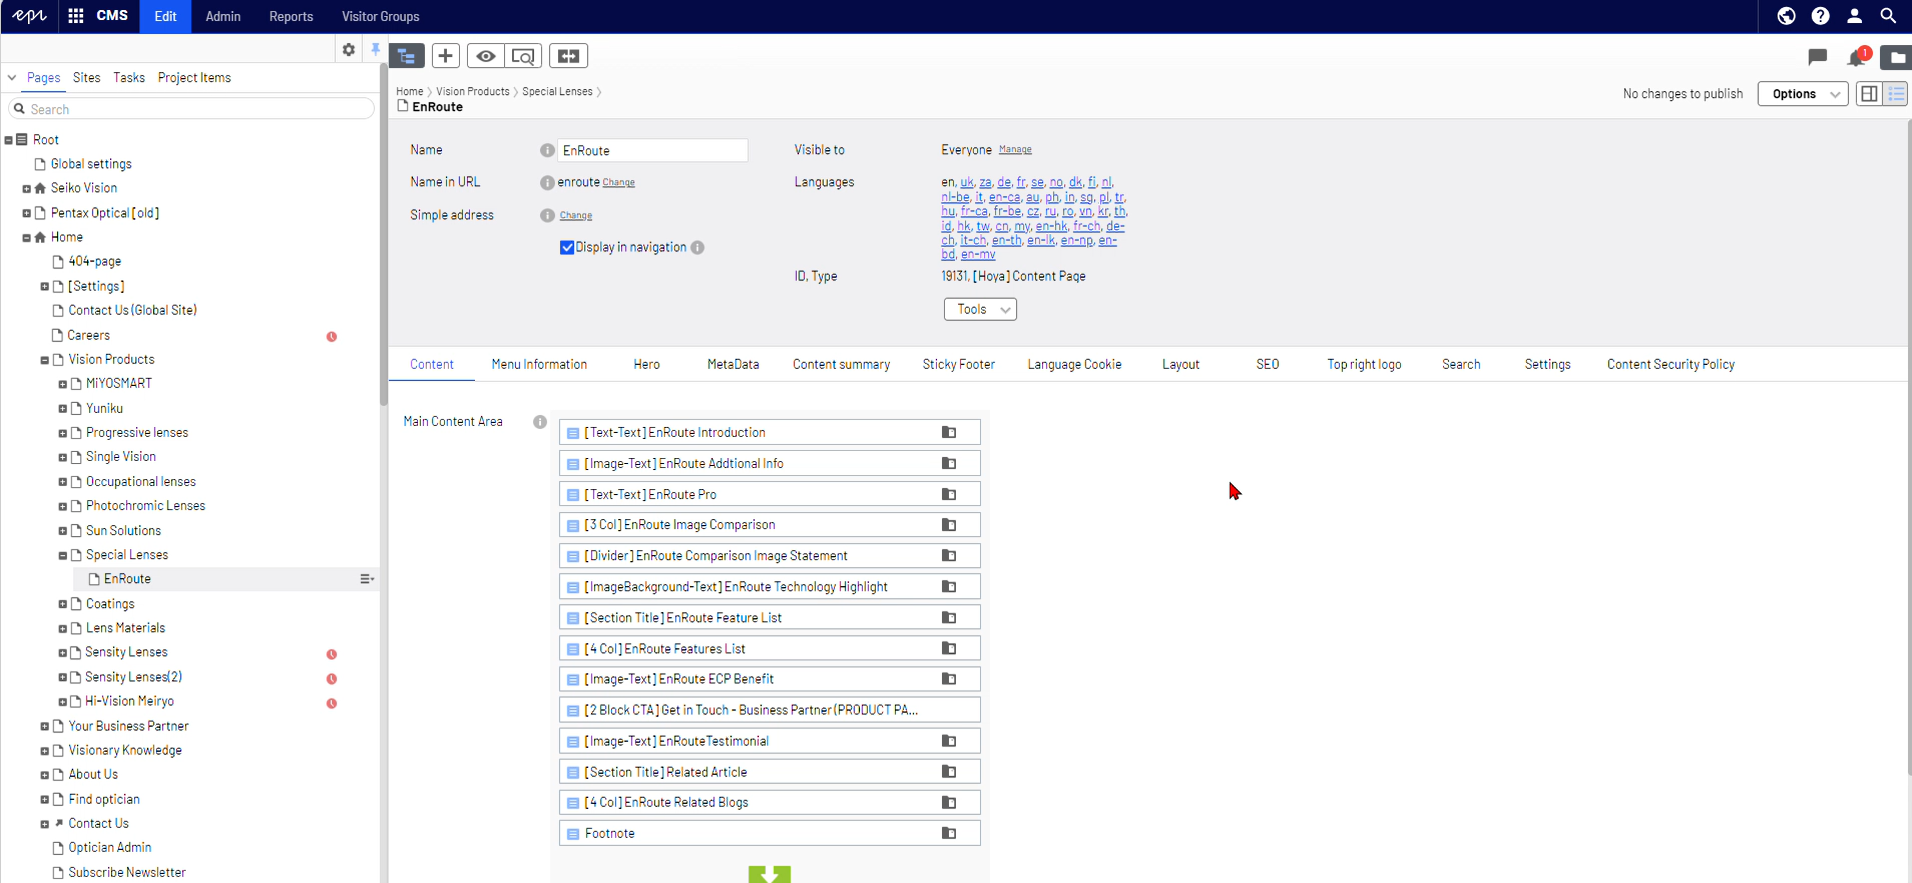
Task: Toggle the navigation pane tree icon
Action: pyautogui.click(x=406, y=56)
